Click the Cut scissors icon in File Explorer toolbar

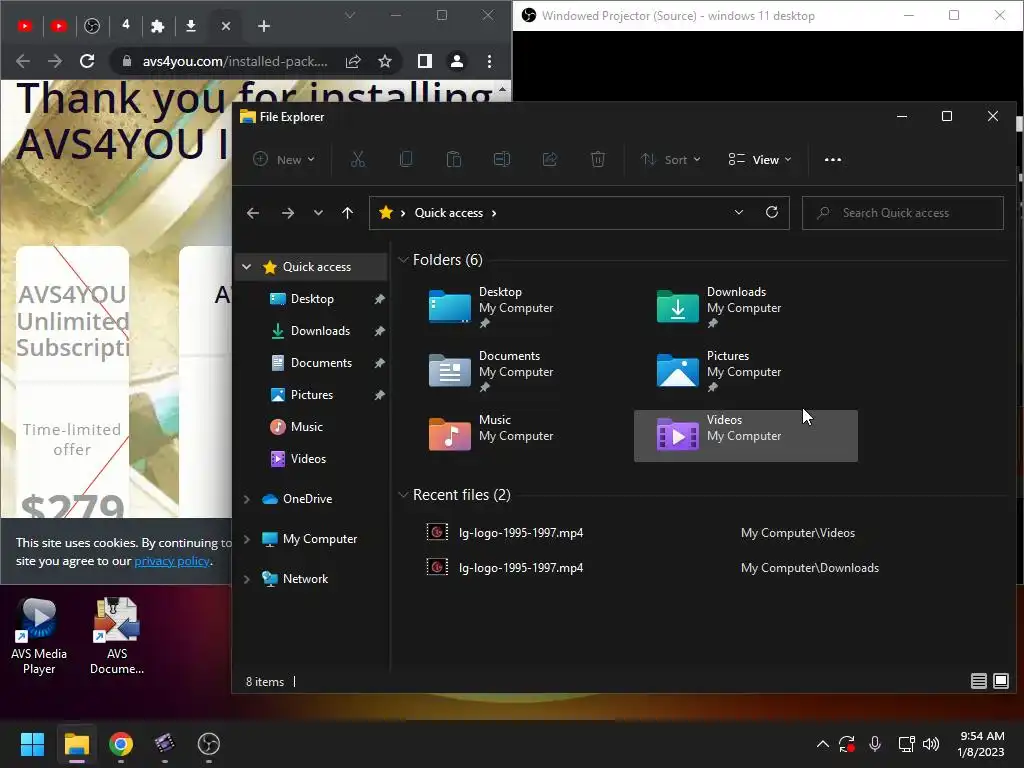pos(358,159)
